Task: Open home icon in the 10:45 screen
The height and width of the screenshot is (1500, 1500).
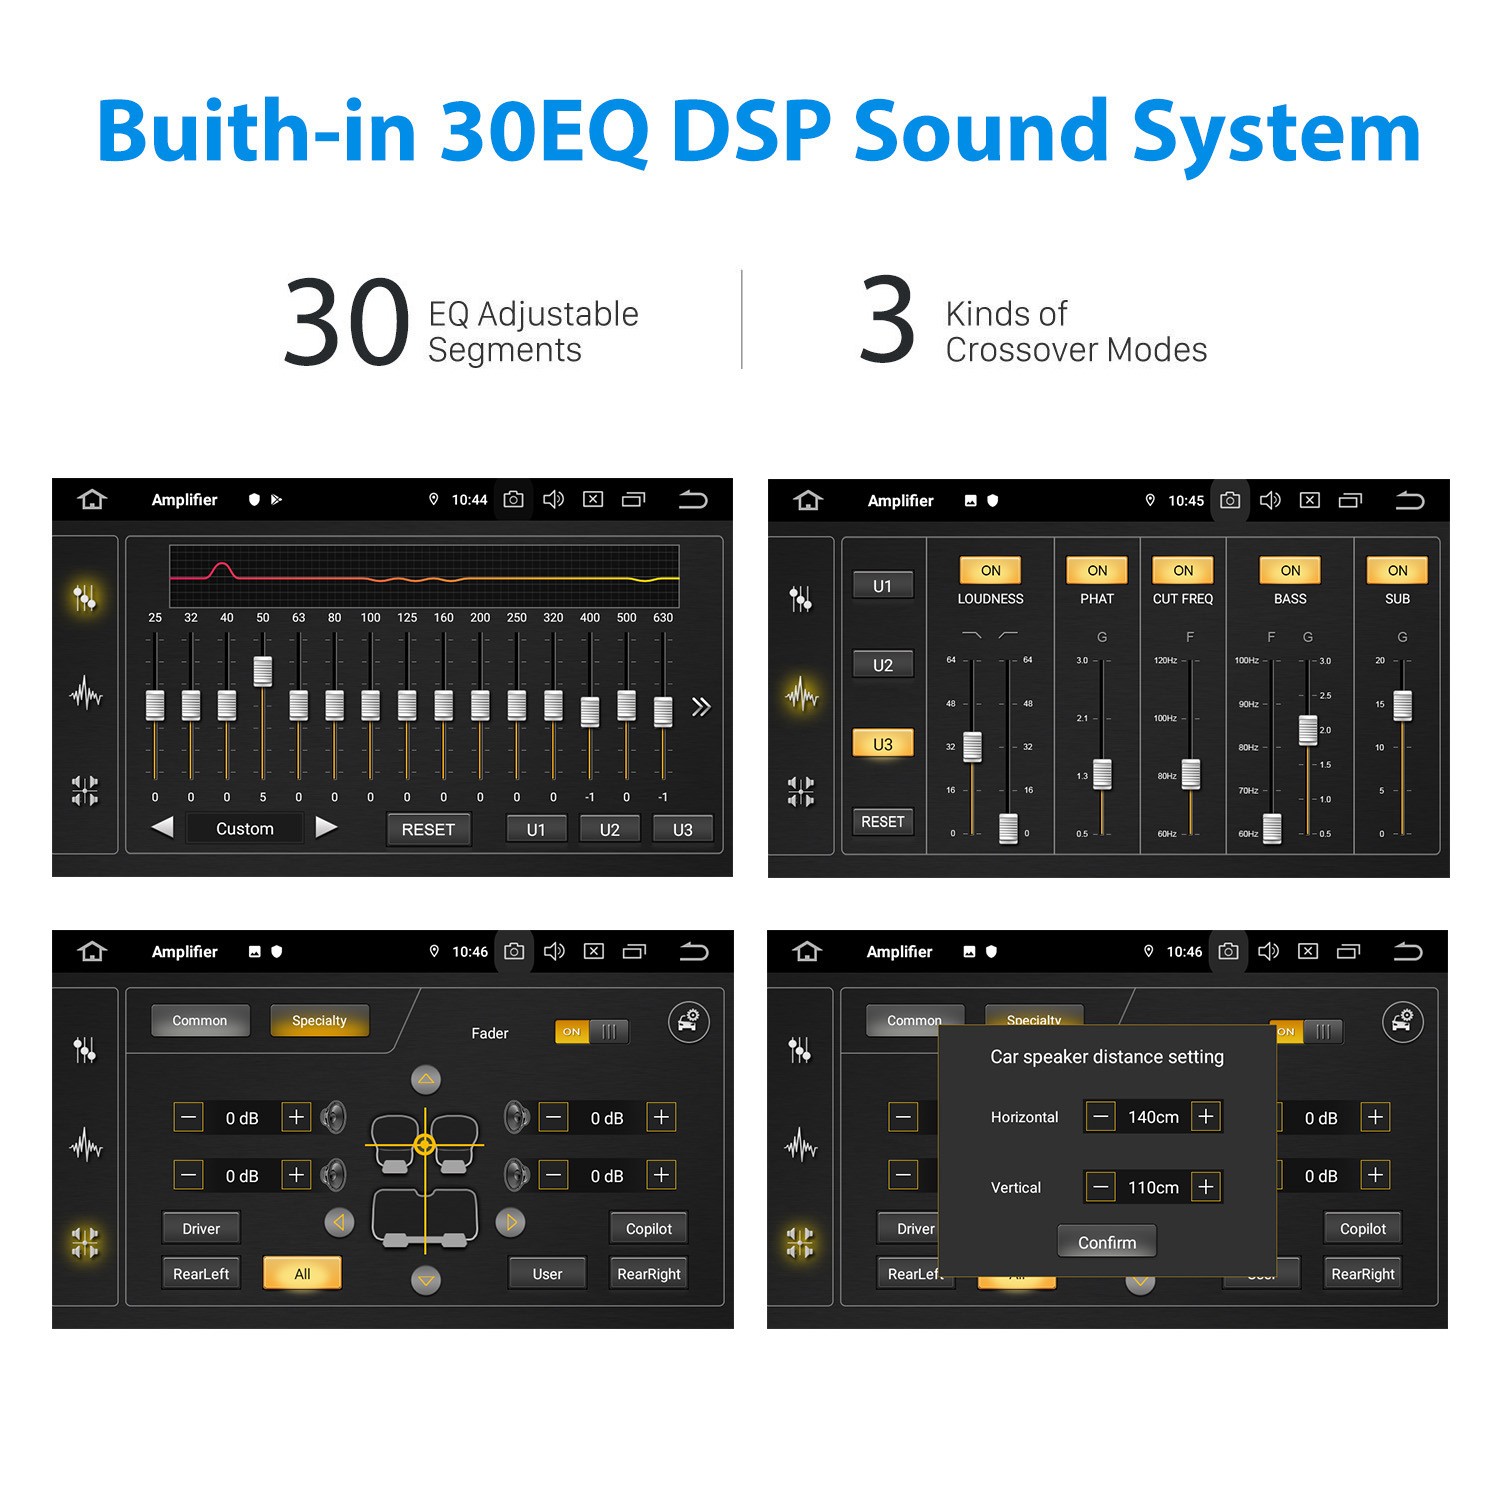Action: 808,500
